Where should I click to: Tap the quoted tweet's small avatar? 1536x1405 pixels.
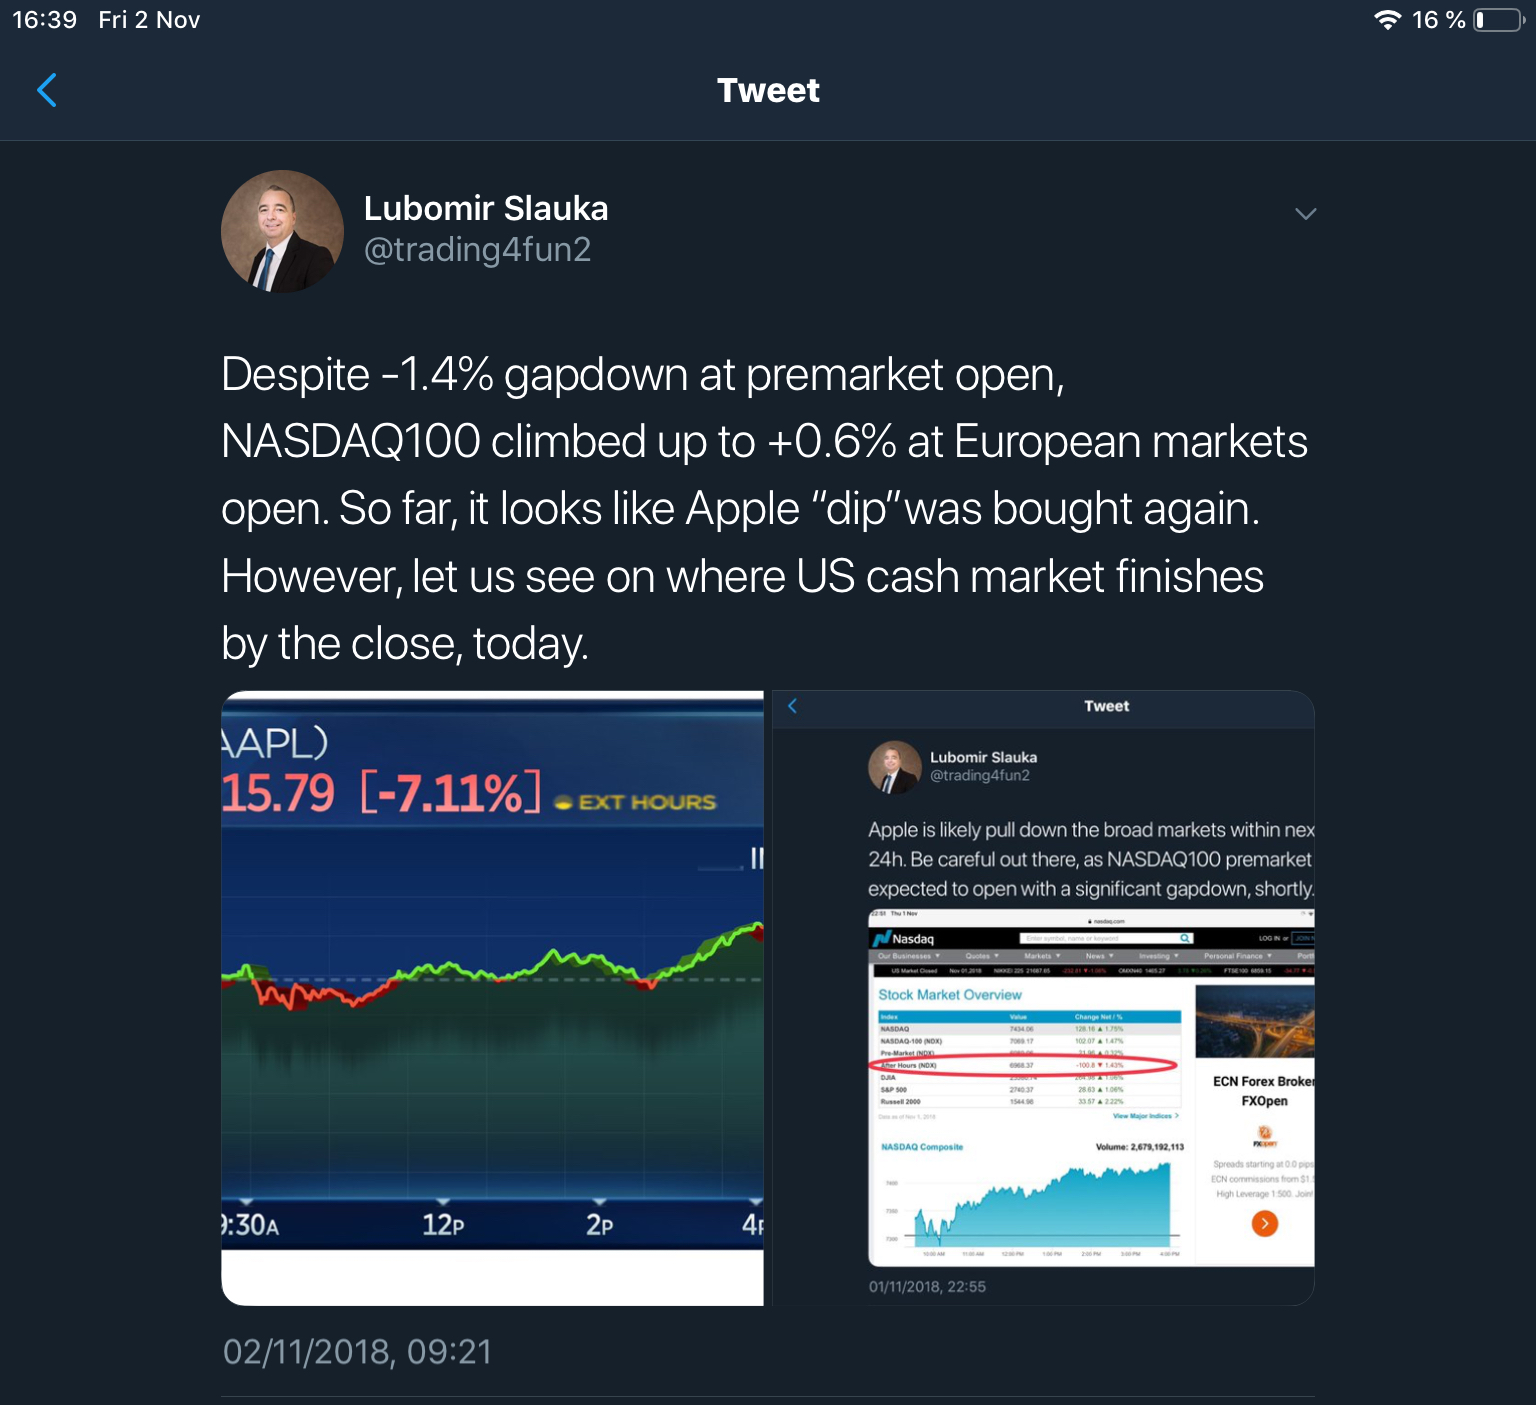[894, 767]
